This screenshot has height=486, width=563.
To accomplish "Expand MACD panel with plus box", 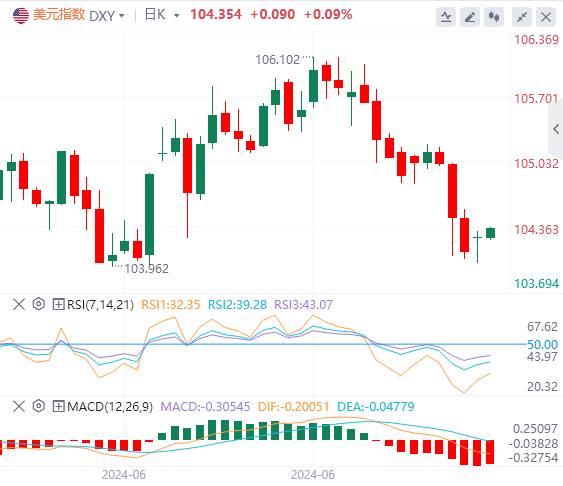I will click(58, 406).
